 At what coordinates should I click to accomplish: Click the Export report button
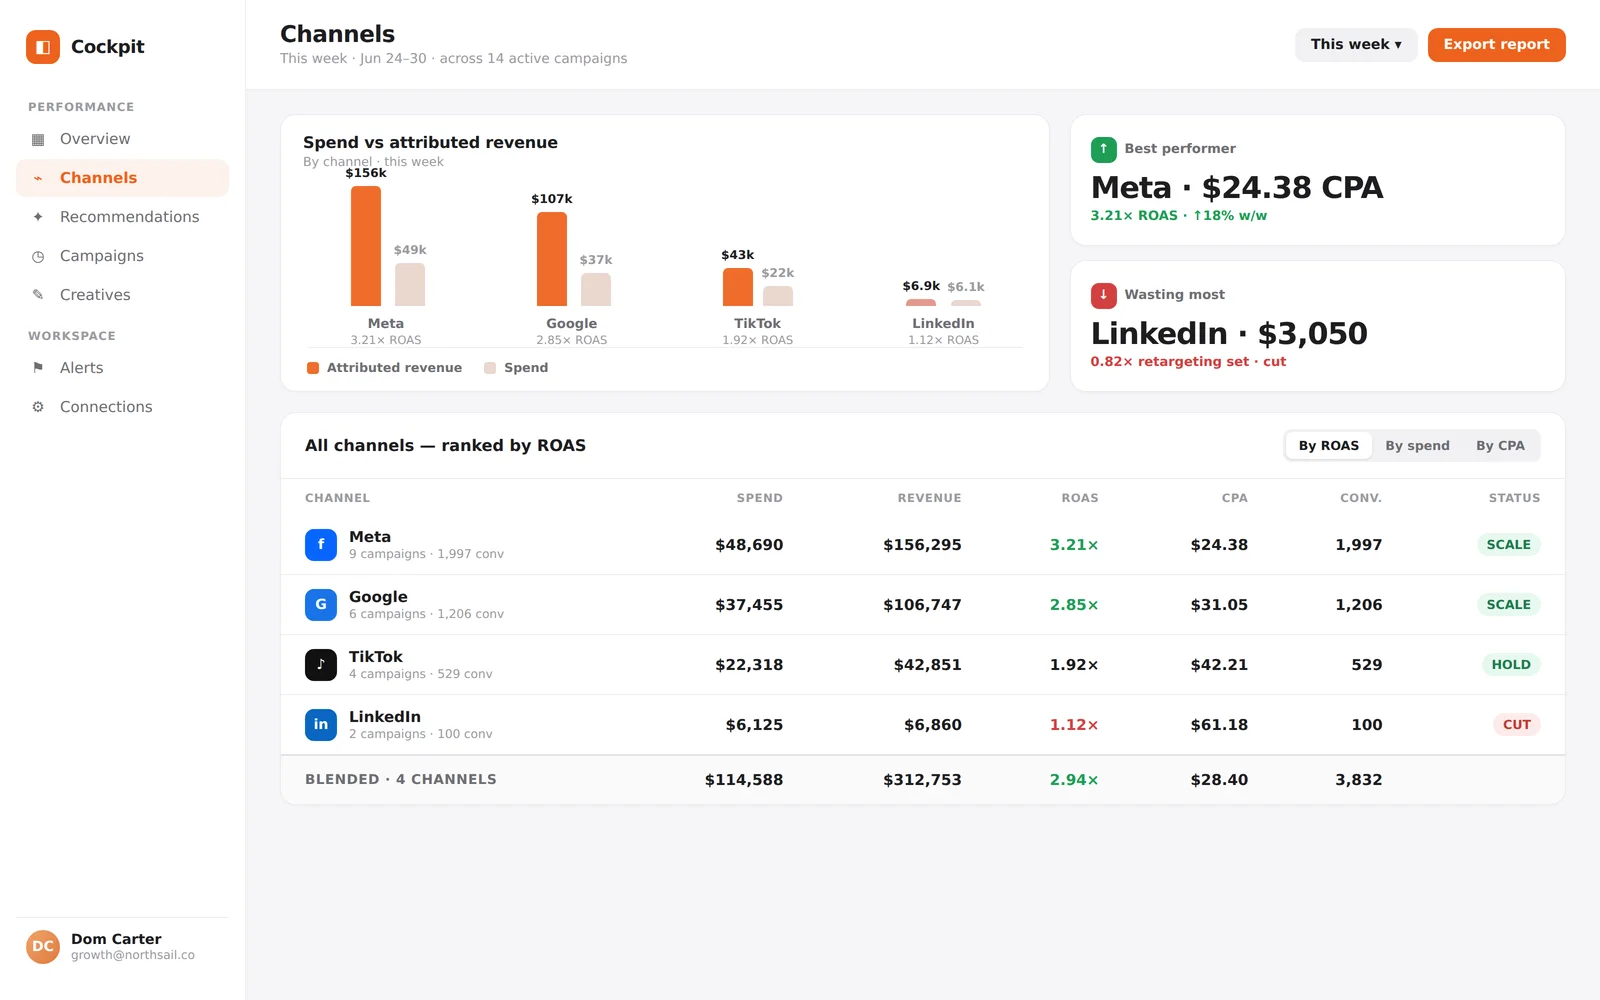(1496, 45)
